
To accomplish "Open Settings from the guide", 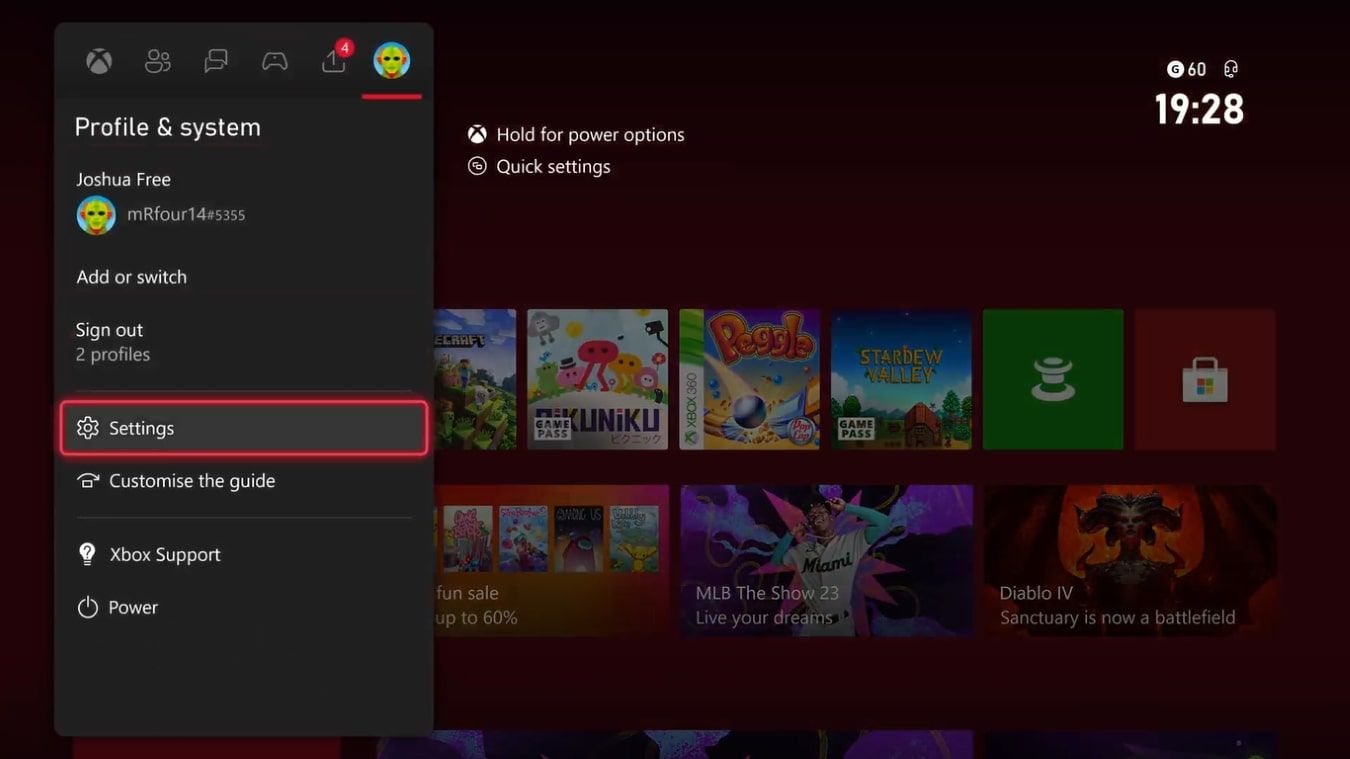I will (x=244, y=428).
